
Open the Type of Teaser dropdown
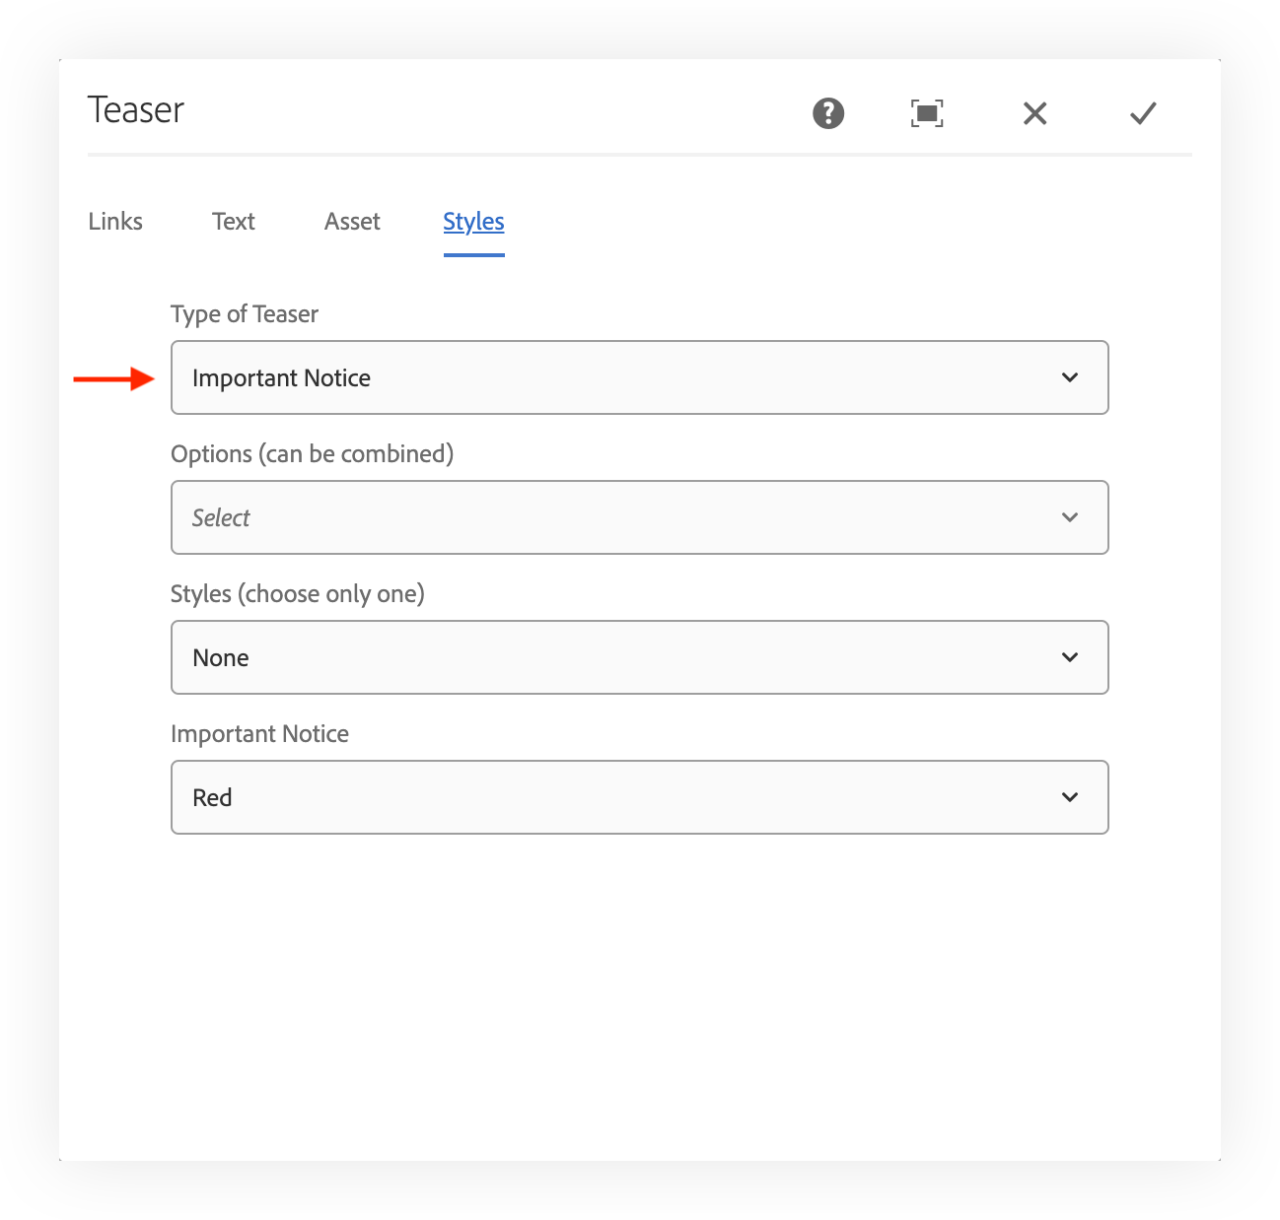click(x=640, y=378)
